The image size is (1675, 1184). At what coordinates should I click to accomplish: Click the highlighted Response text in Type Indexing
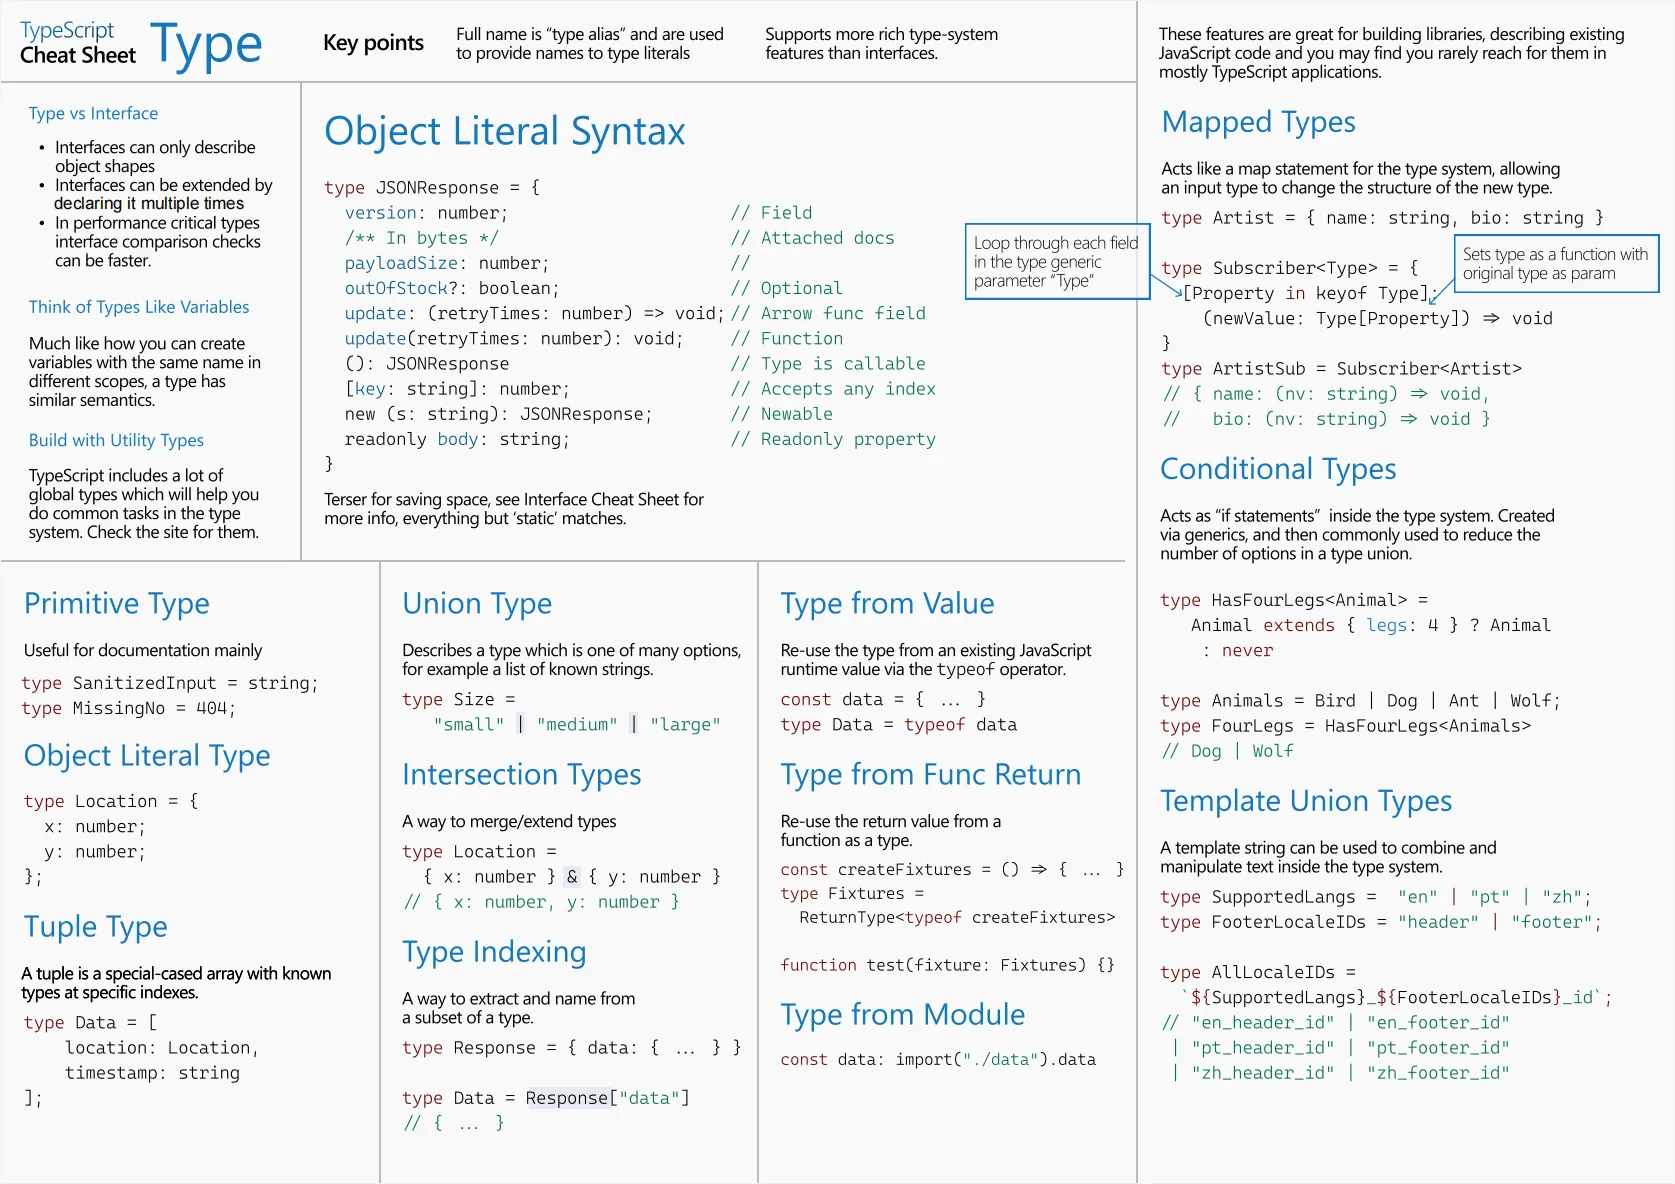567,1098
